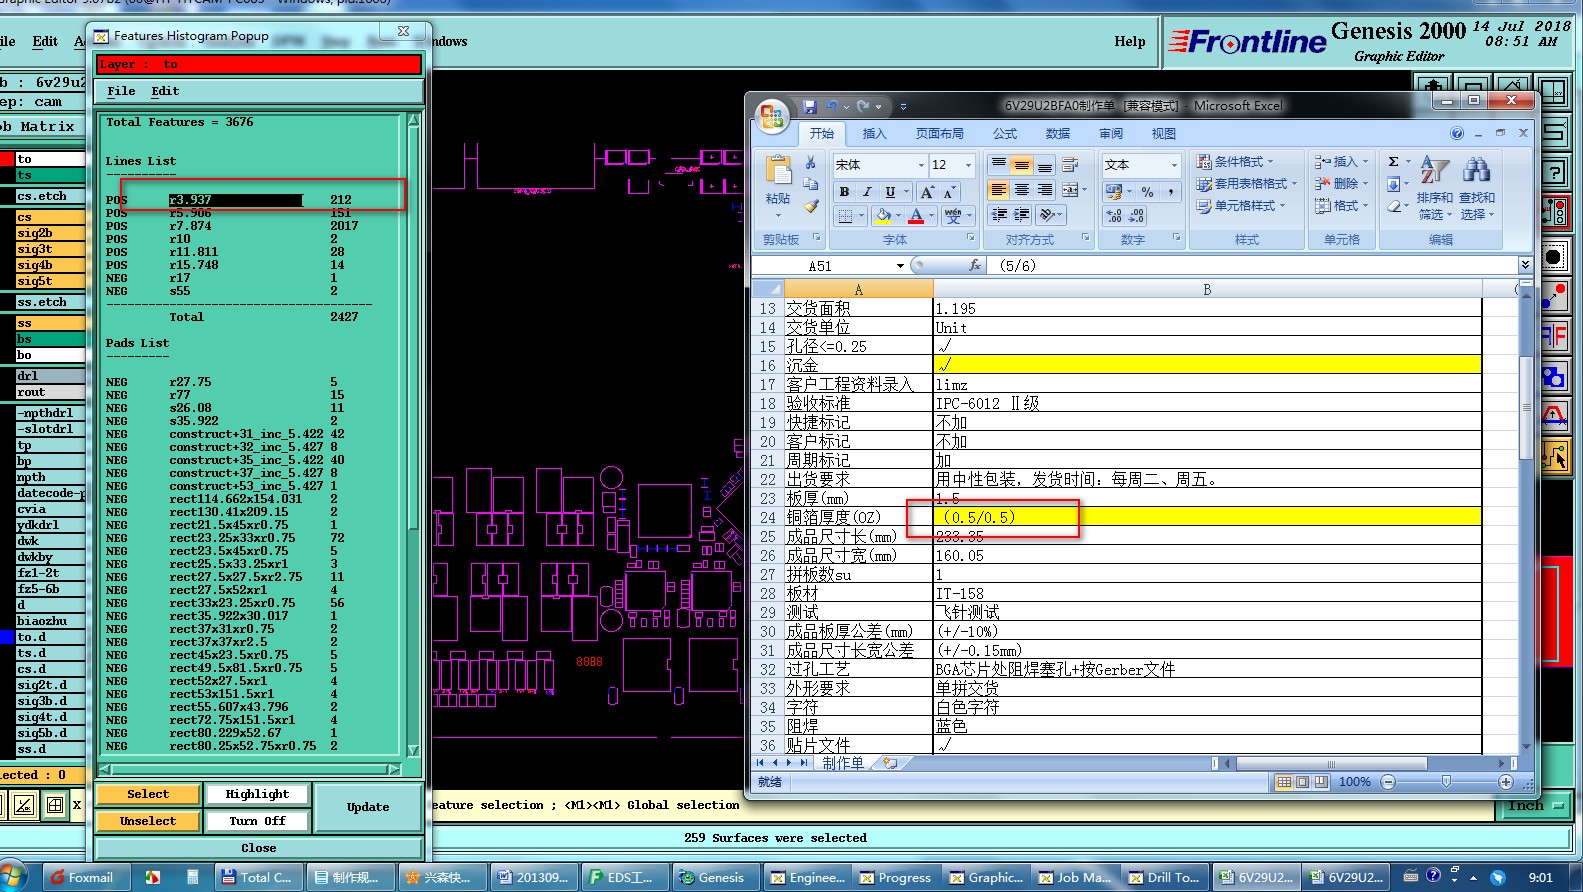Click Excel help question mark icon
The width and height of the screenshot is (1583, 892).
click(x=1457, y=133)
